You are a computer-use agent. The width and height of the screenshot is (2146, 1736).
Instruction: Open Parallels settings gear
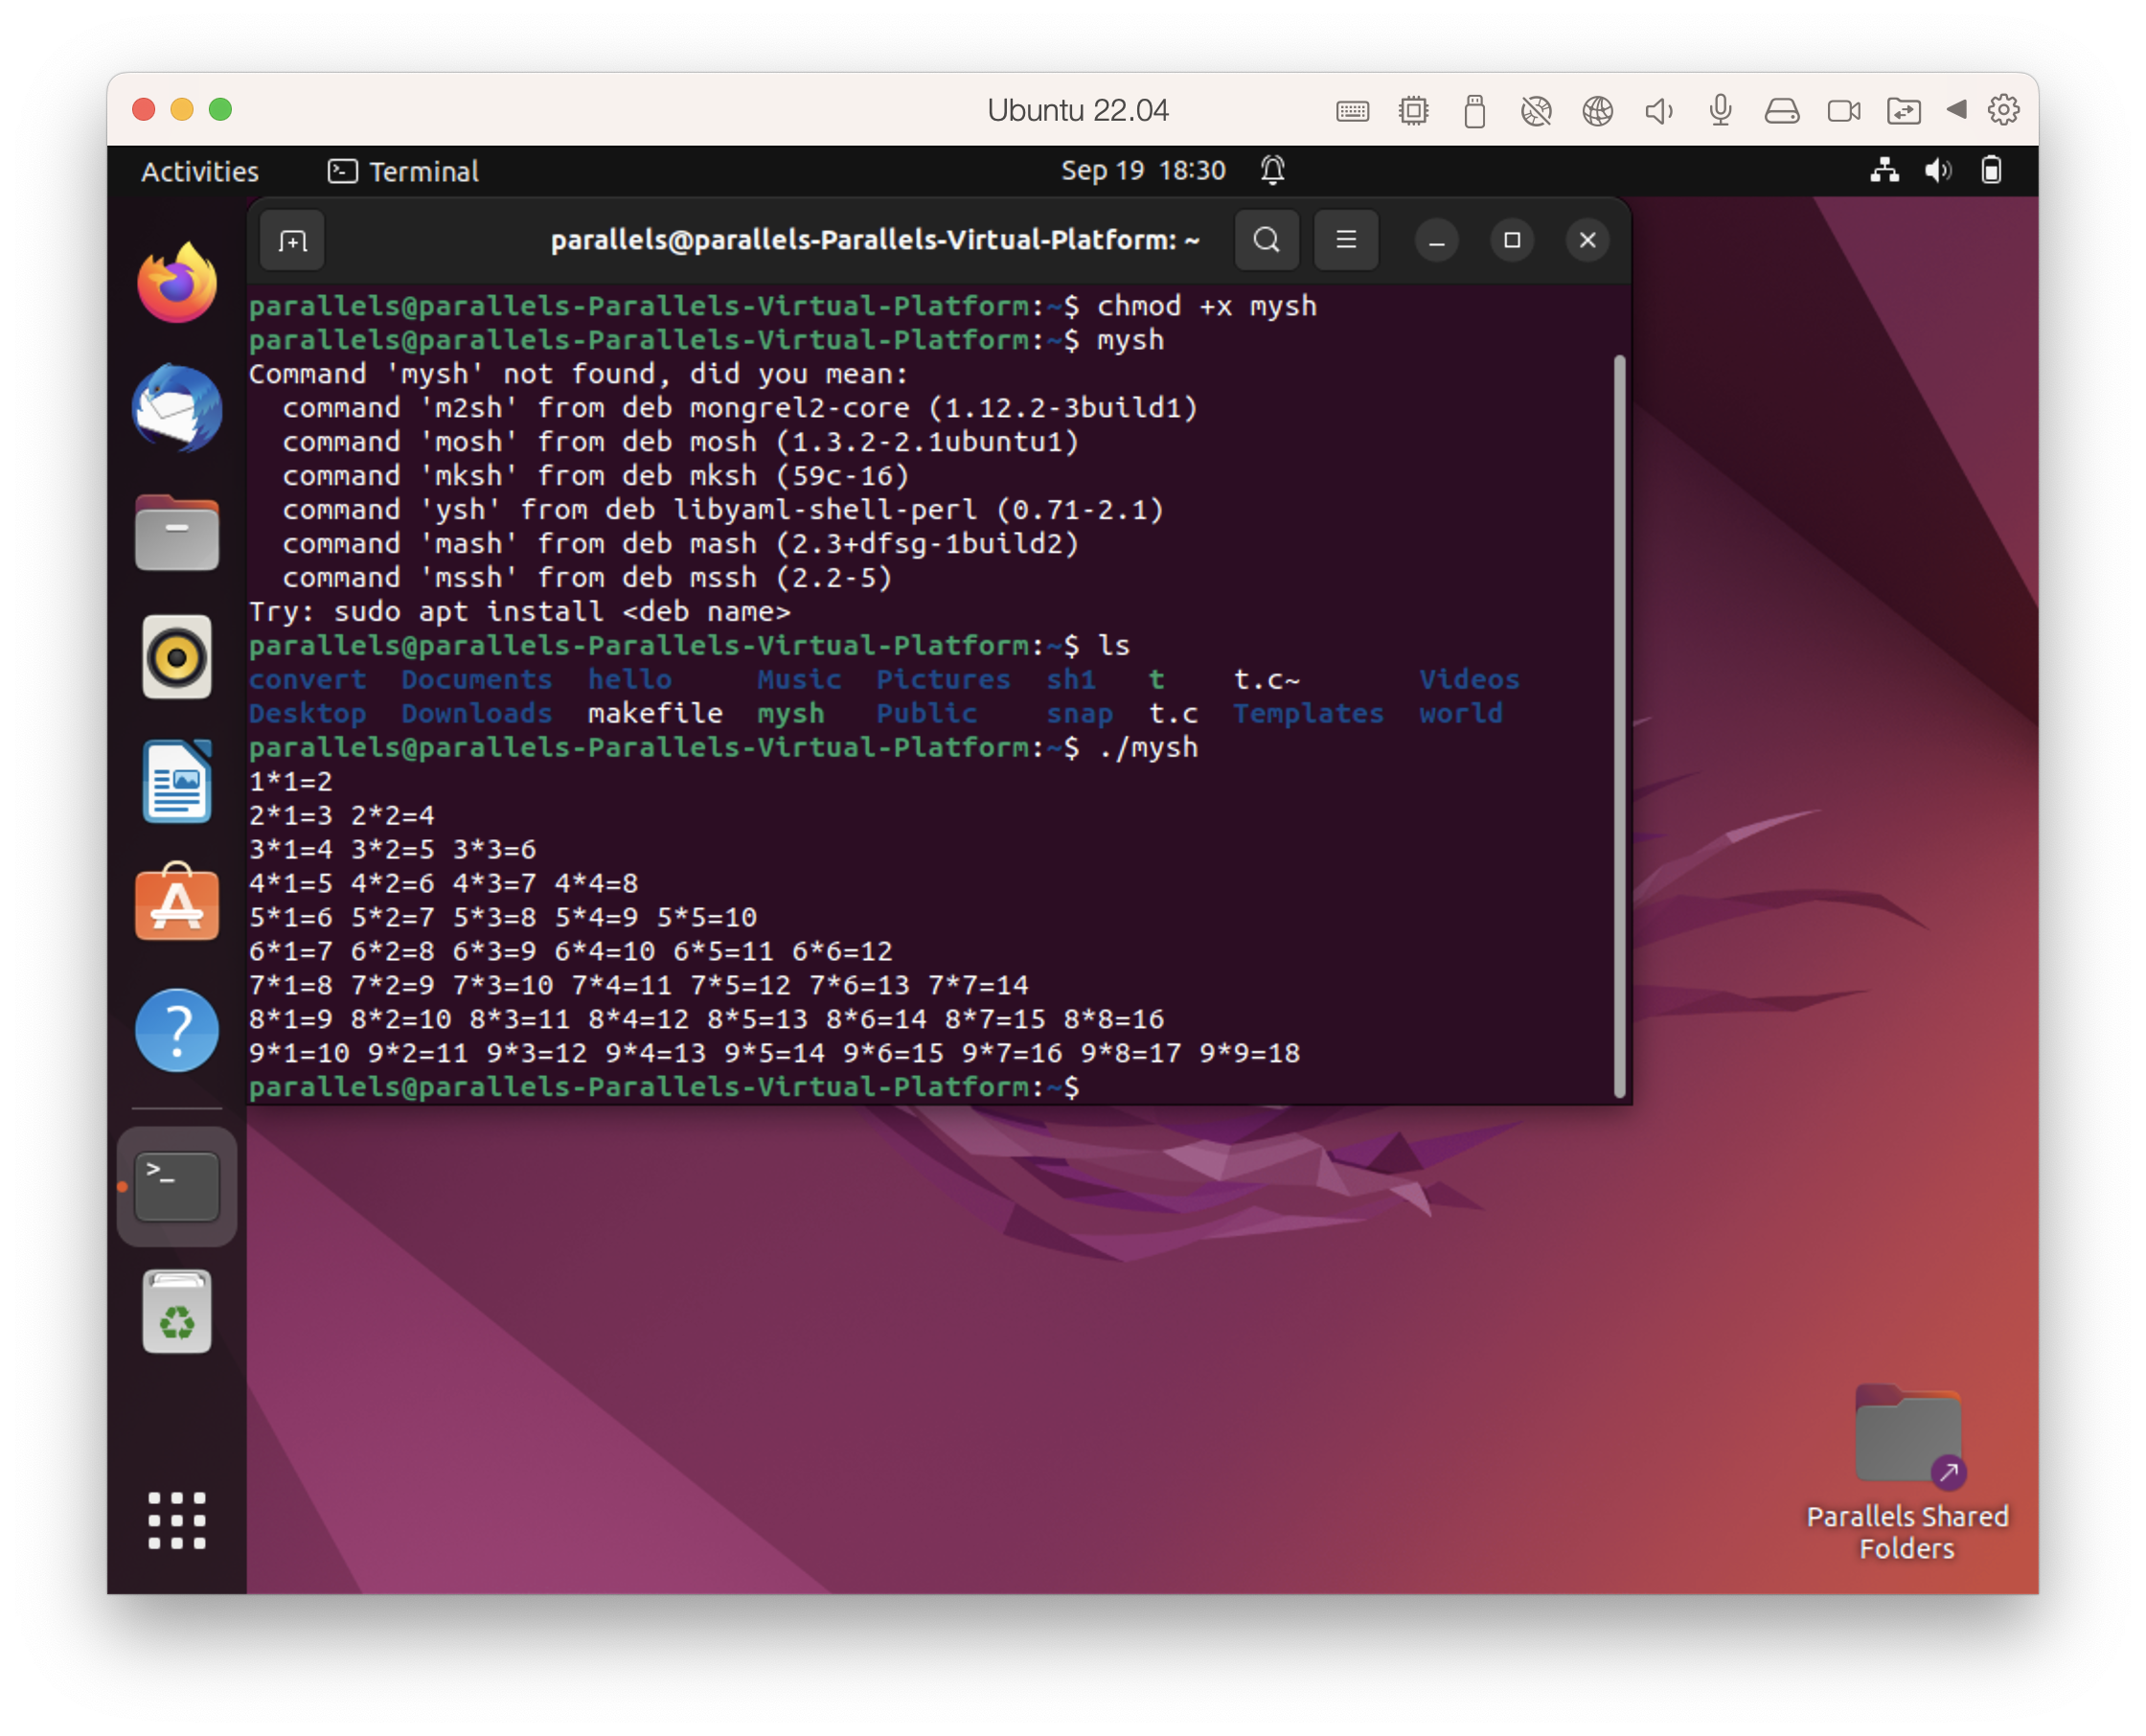2003,109
